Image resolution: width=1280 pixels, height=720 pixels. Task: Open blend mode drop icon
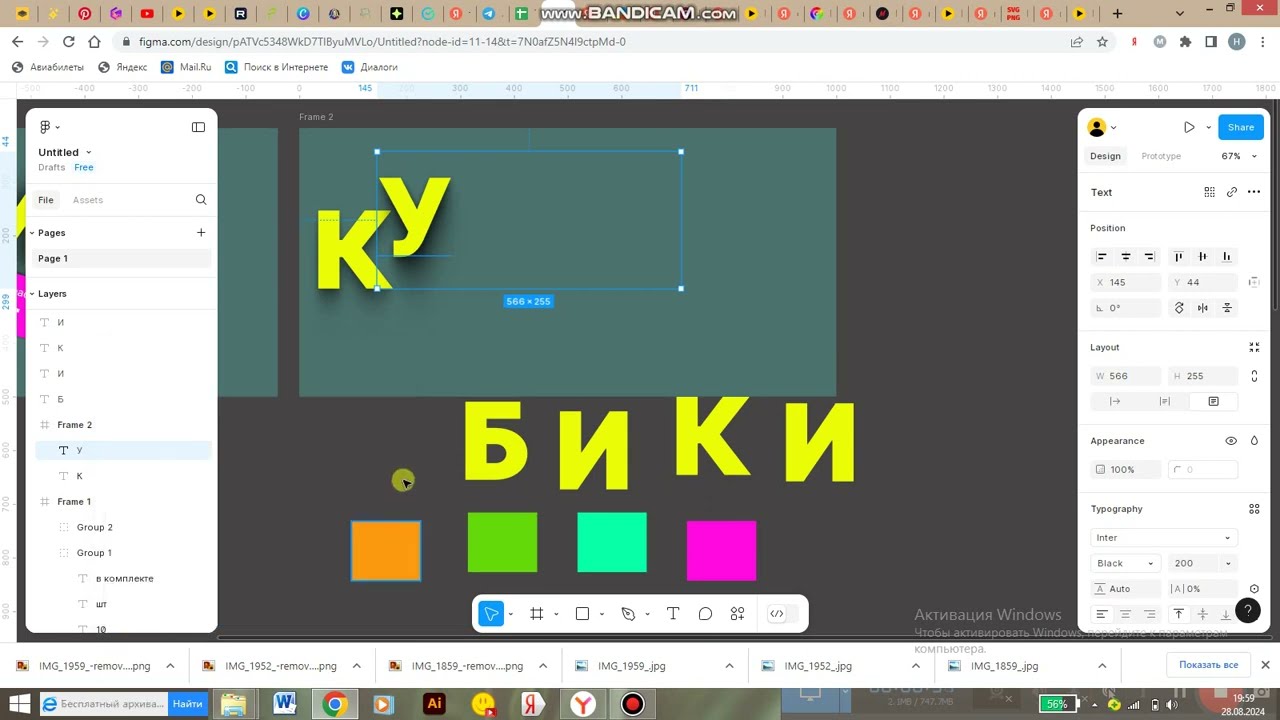point(1254,441)
